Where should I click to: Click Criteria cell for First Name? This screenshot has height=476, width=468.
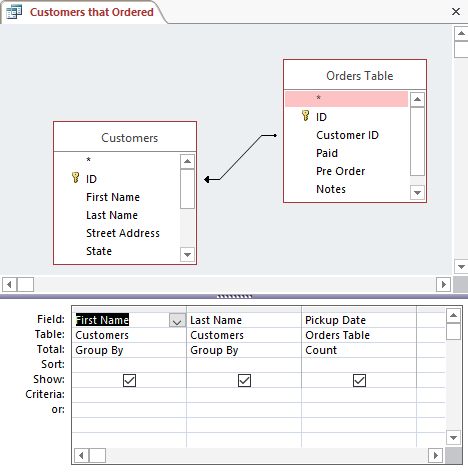pos(129,395)
